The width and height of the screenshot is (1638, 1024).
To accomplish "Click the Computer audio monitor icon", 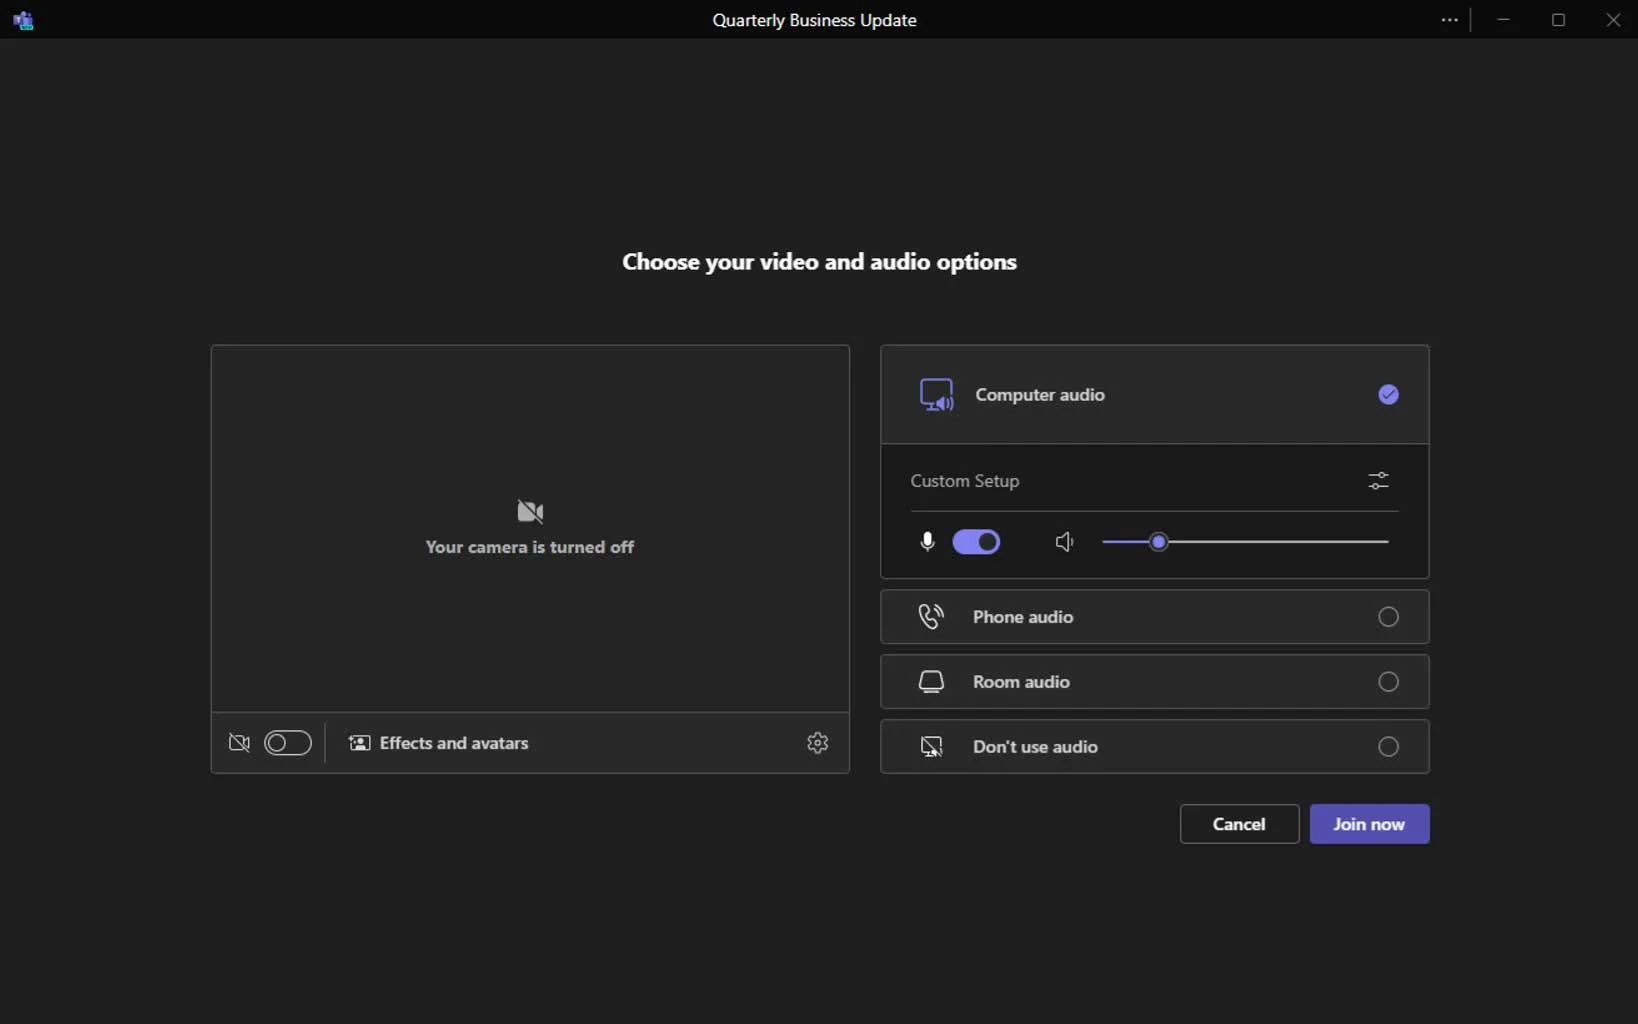I will (936, 395).
